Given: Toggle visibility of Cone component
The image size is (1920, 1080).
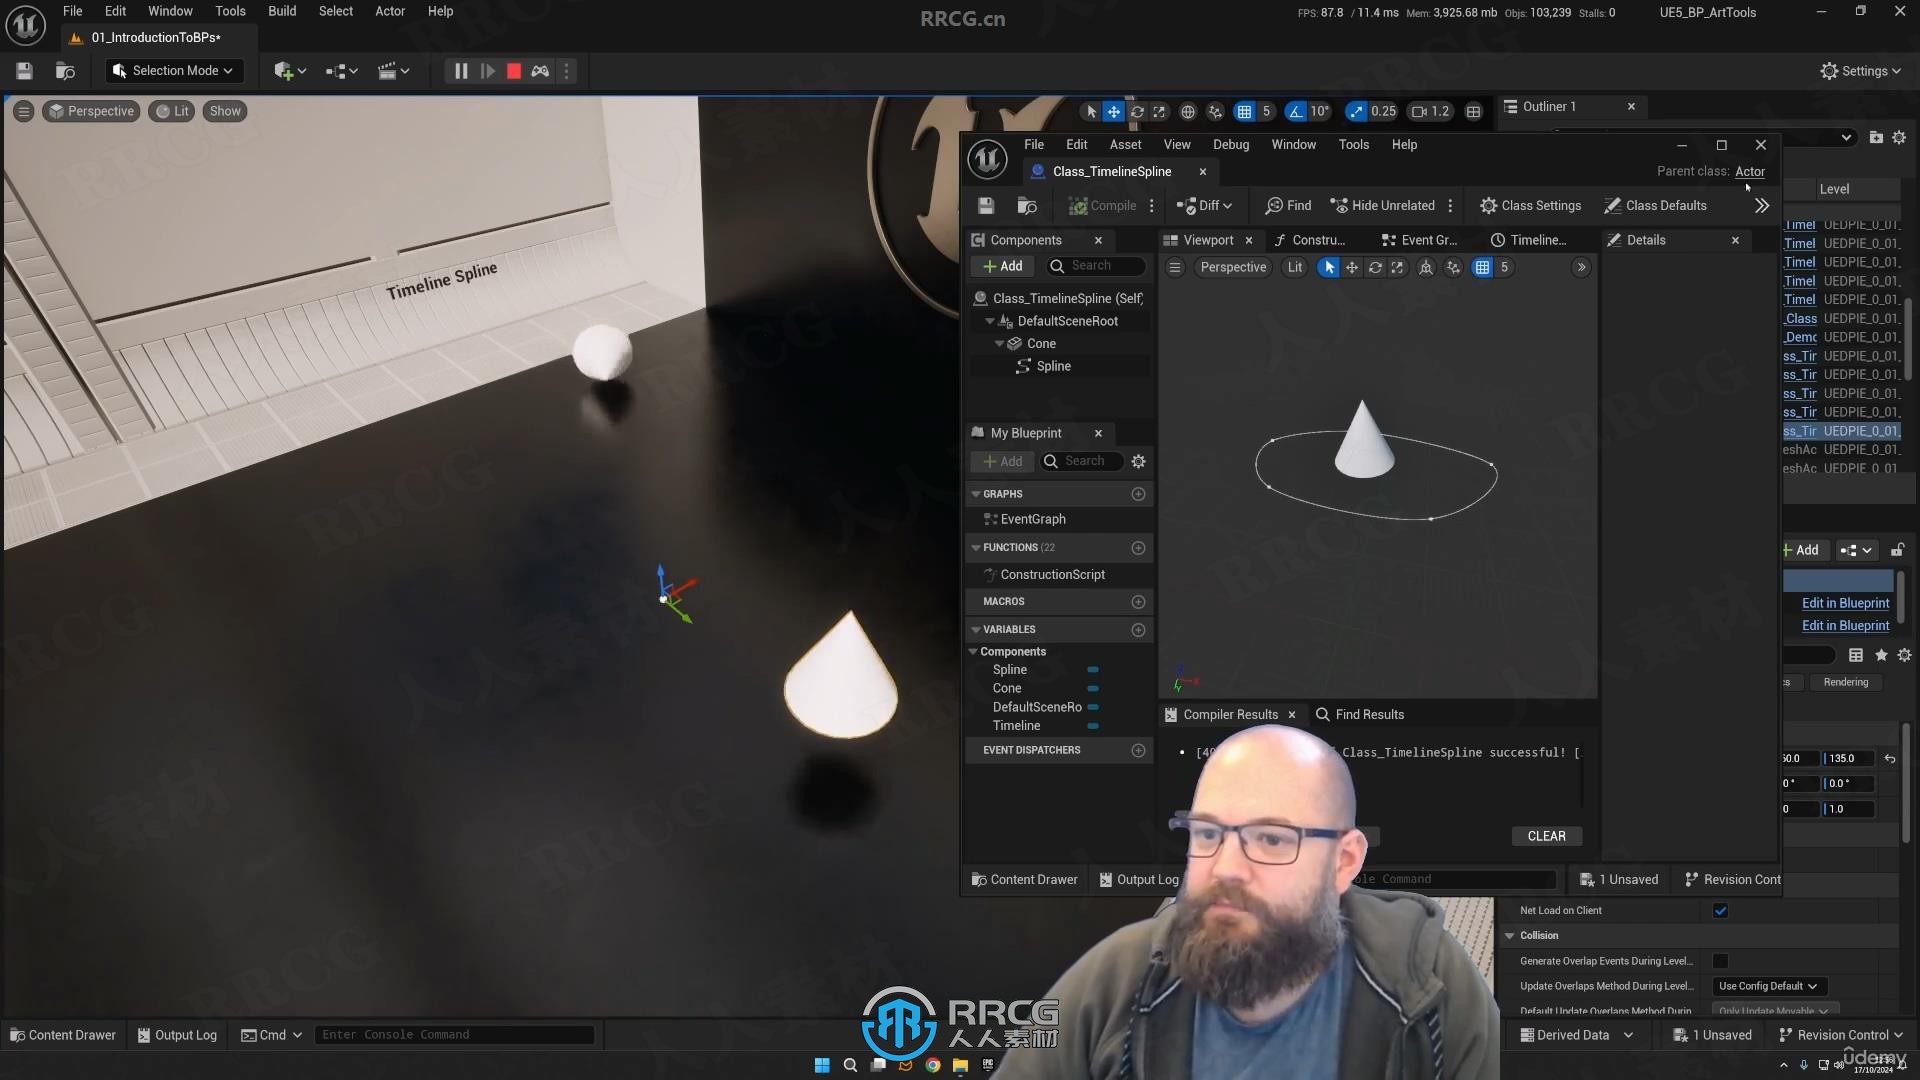Looking at the screenshot, I should click(x=1092, y=687).
